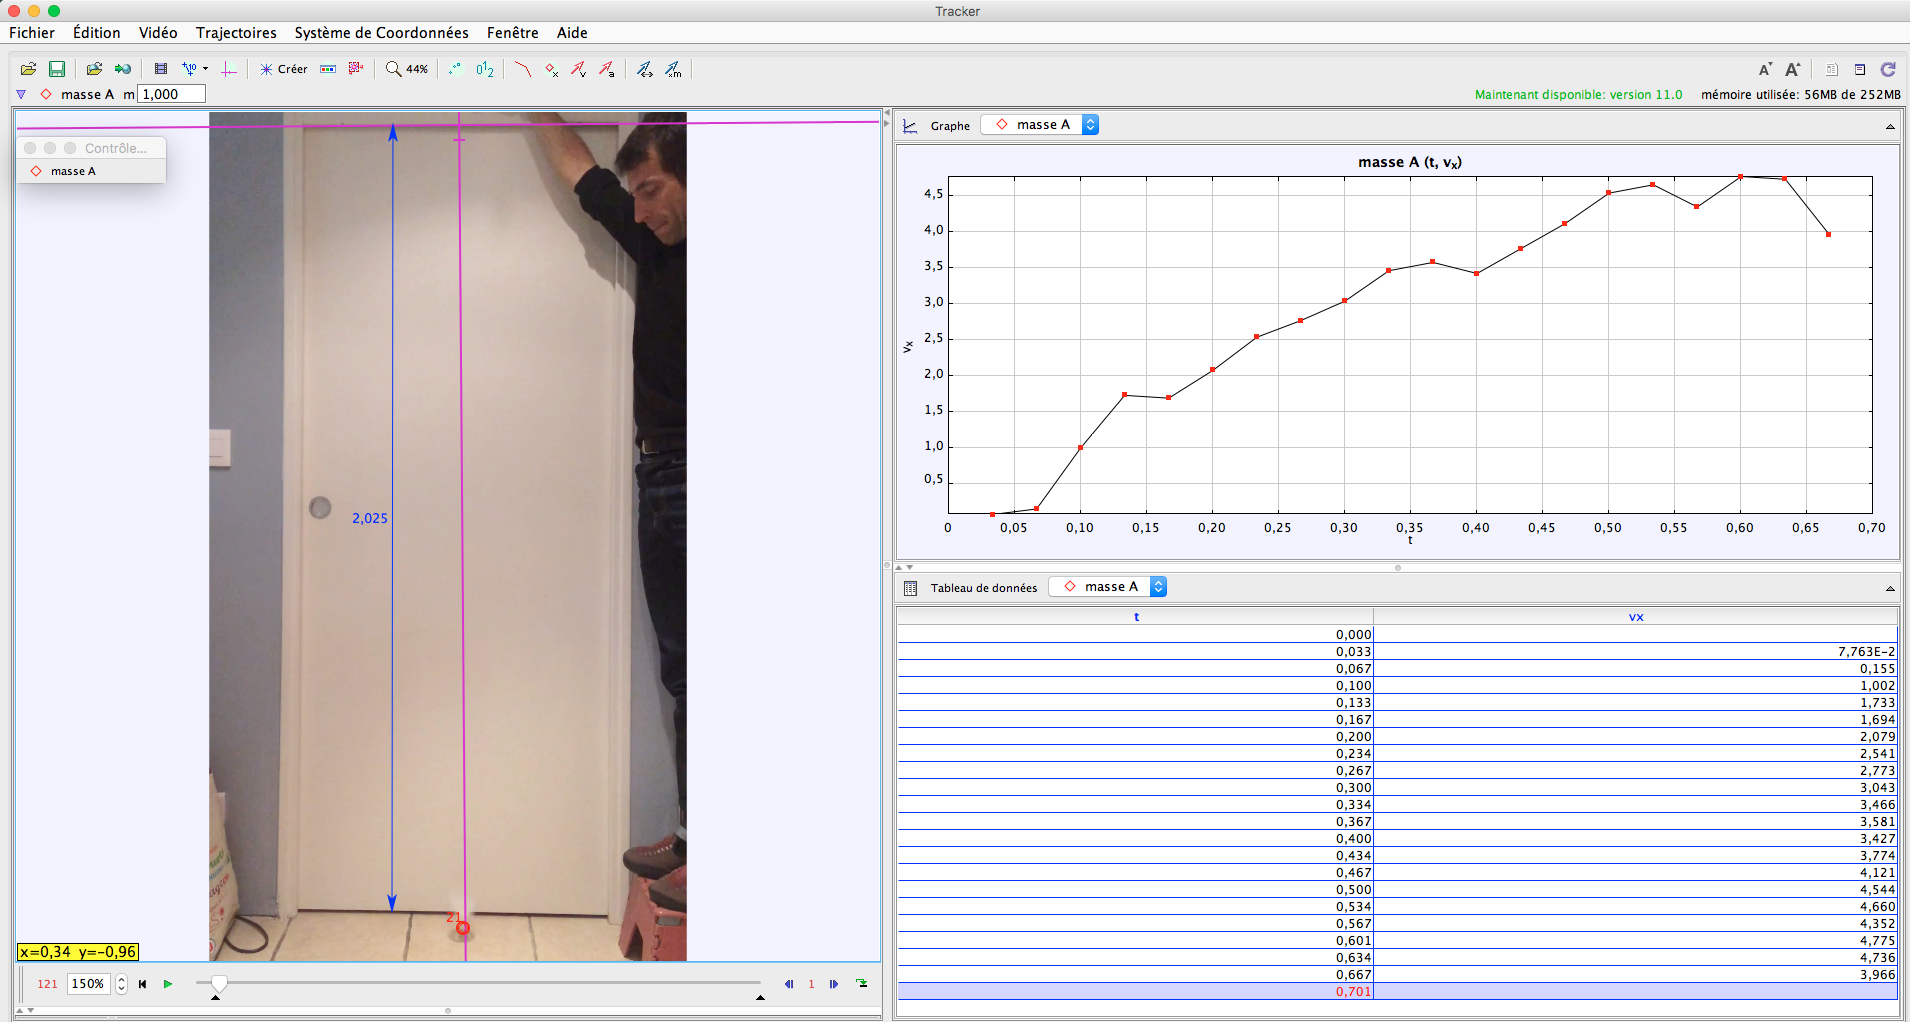1910x1022 pixels.
Task: Select the table row with t 0,701
Action: tap(1397, 991)
